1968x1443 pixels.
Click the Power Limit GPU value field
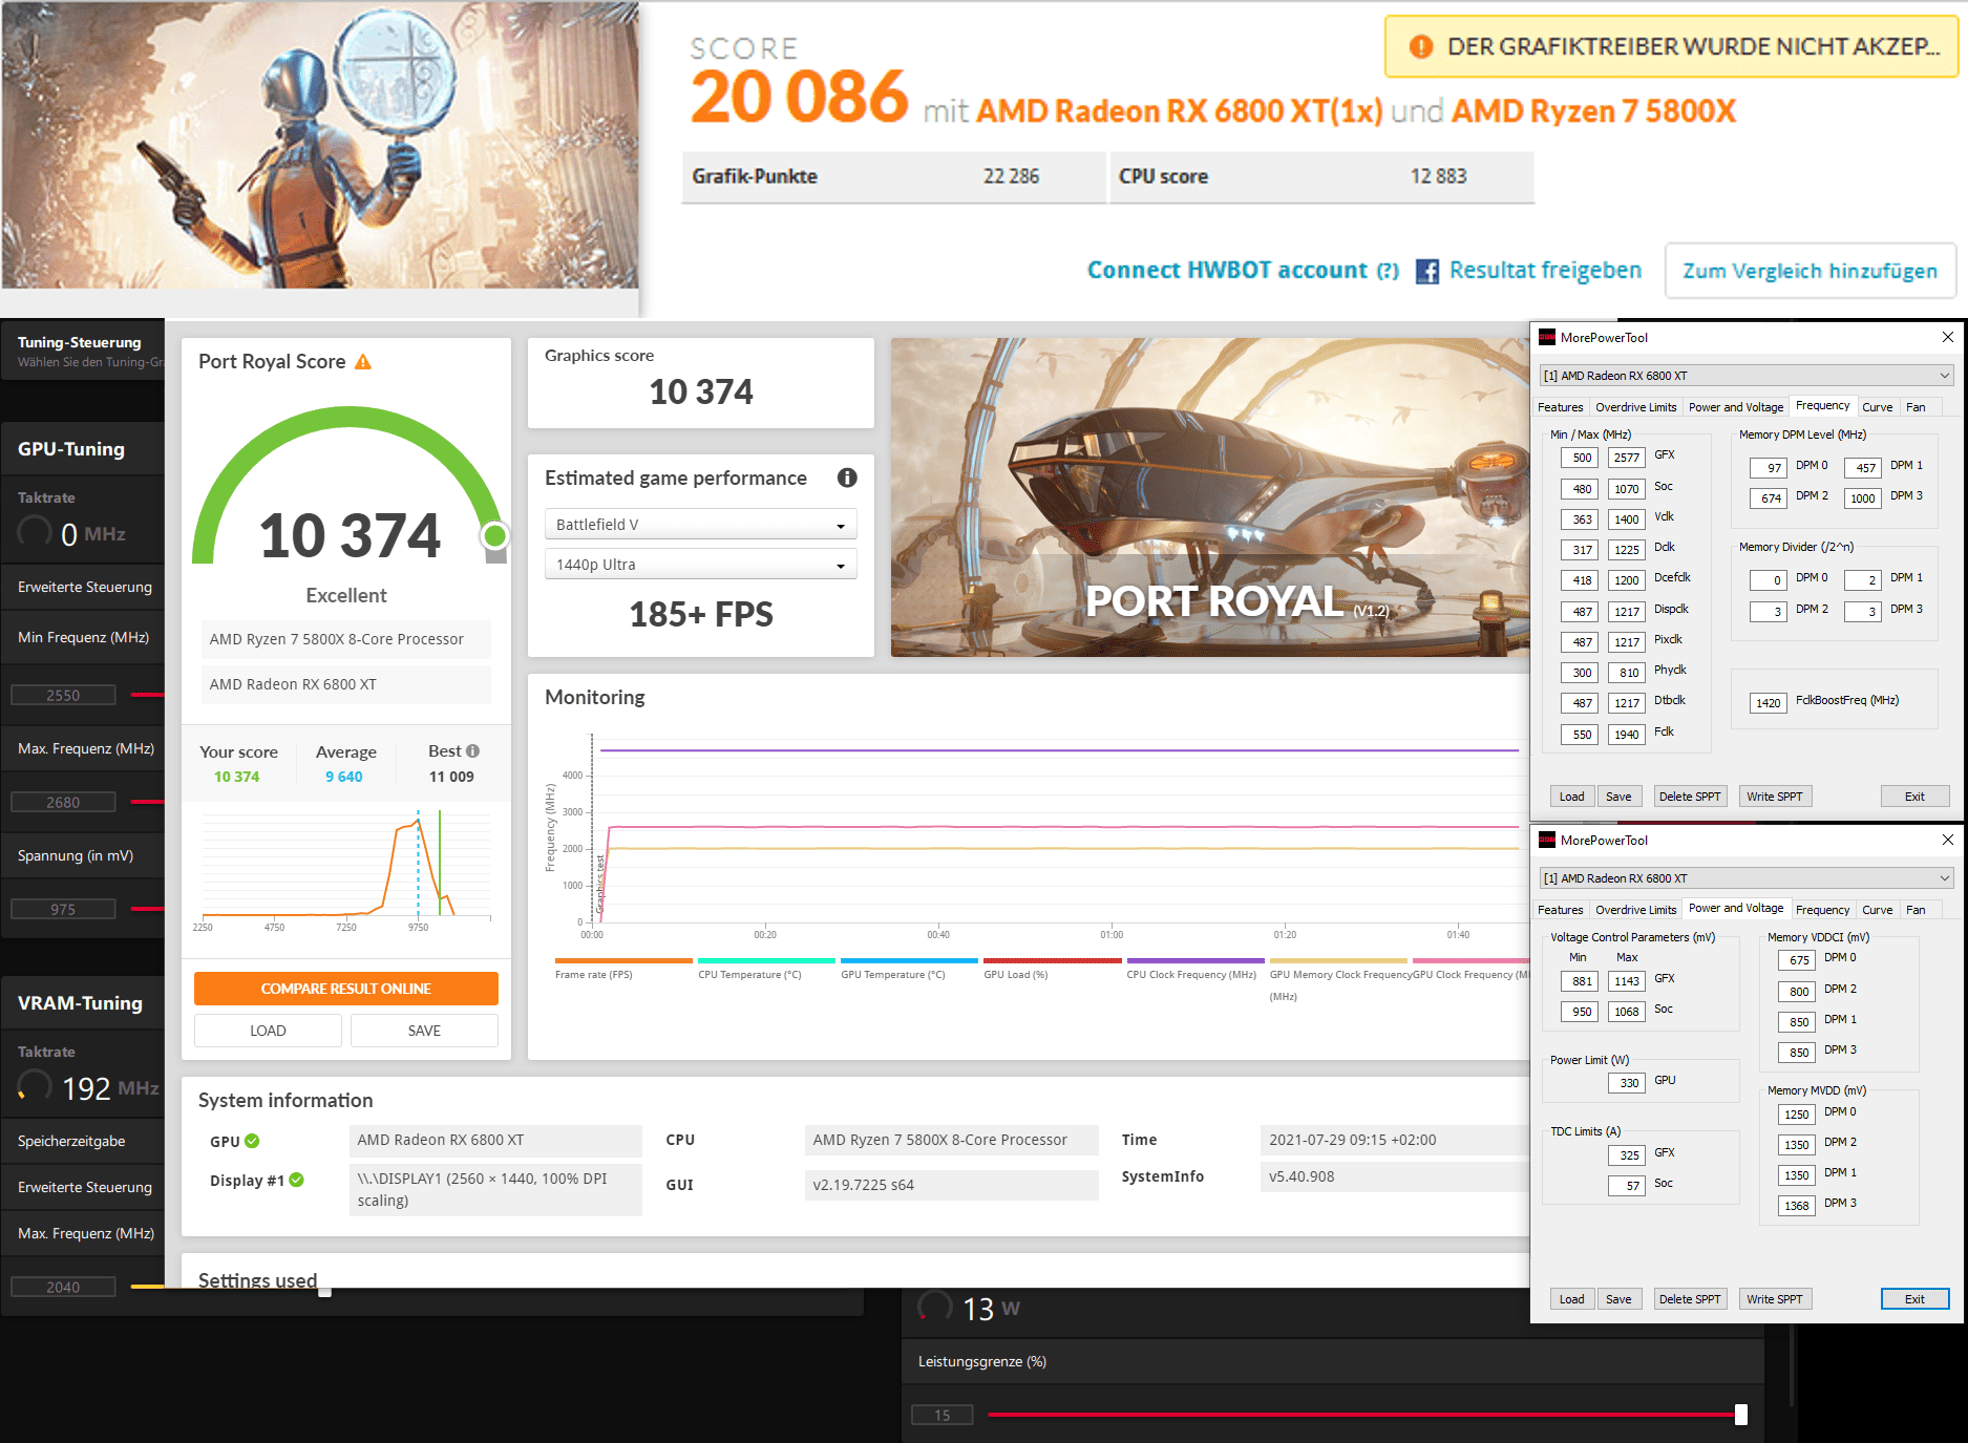point(1627,1082)
